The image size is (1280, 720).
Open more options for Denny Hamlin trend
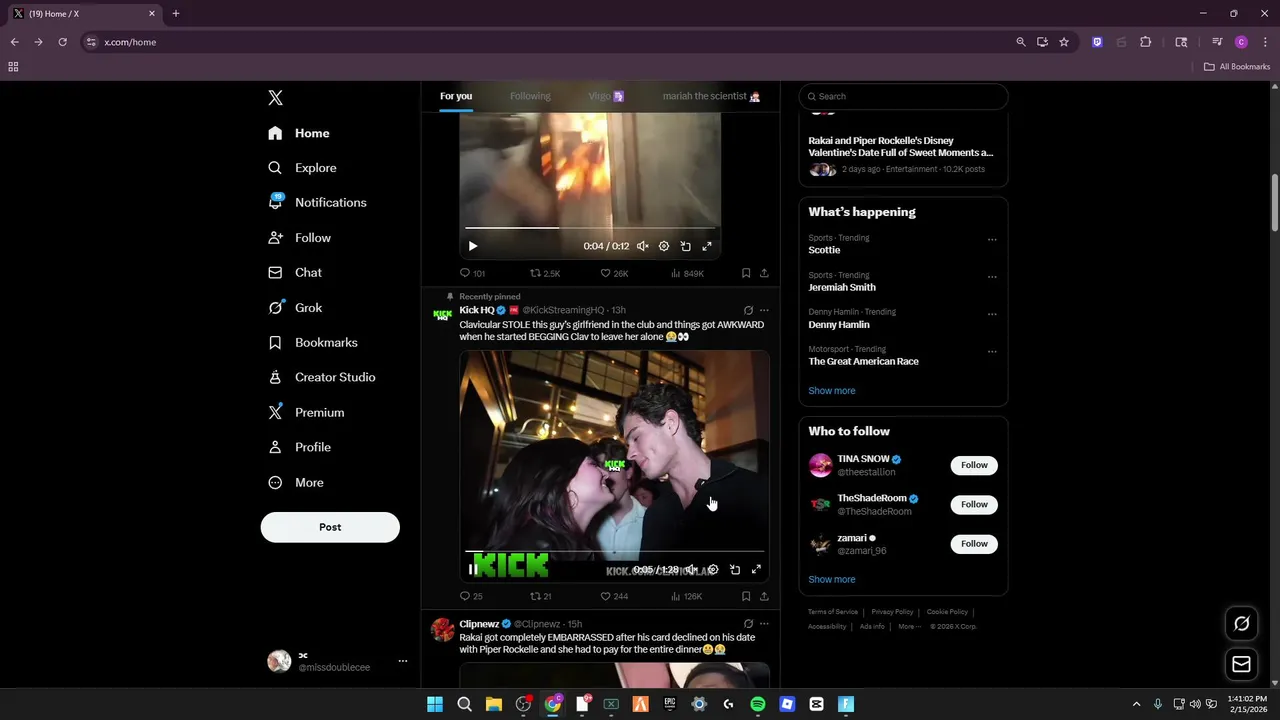[992, 314]
